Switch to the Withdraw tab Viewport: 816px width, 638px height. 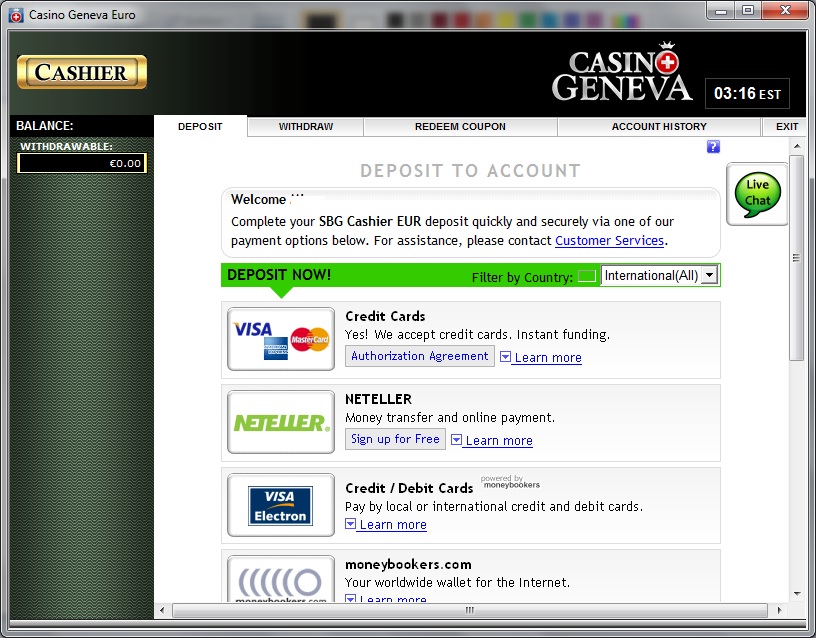coord(305,127)
